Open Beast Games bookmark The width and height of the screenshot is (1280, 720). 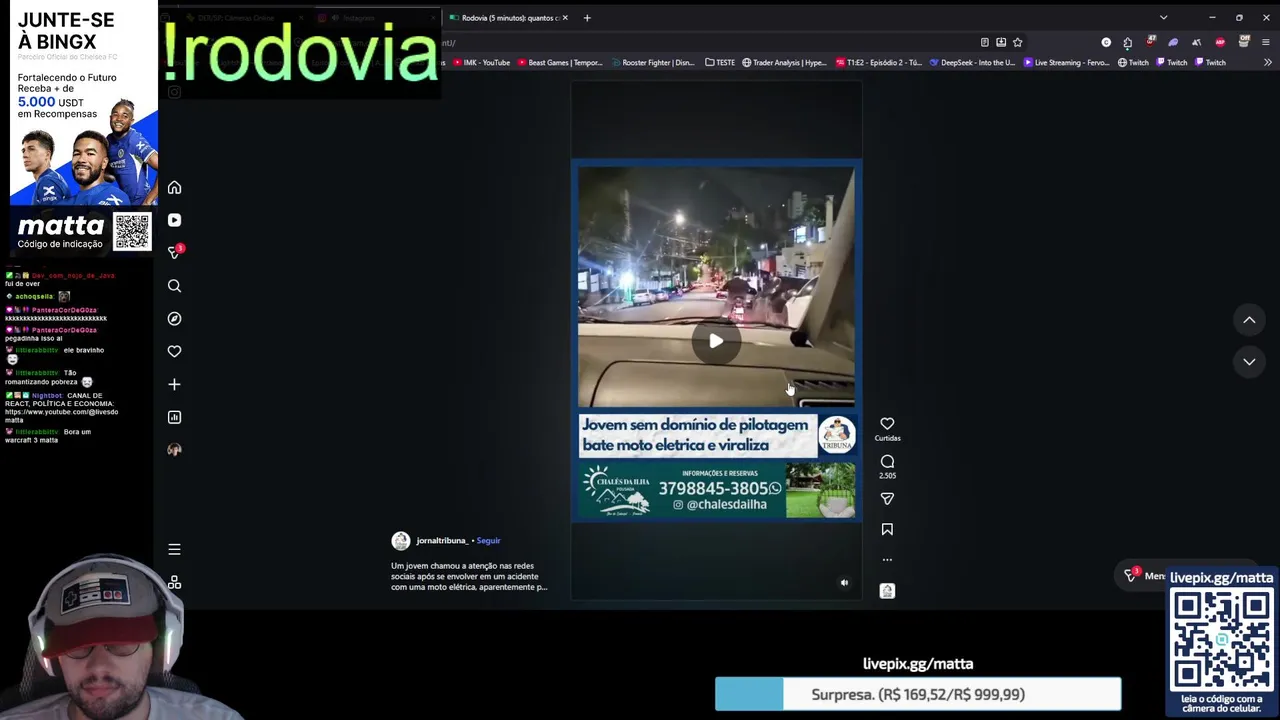point(560,62)
